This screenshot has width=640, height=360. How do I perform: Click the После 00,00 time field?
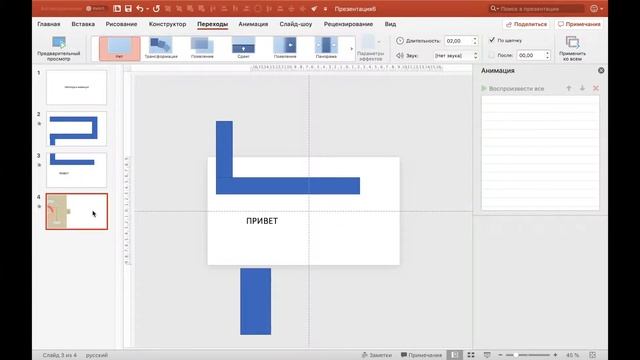(x=530, y=55)
